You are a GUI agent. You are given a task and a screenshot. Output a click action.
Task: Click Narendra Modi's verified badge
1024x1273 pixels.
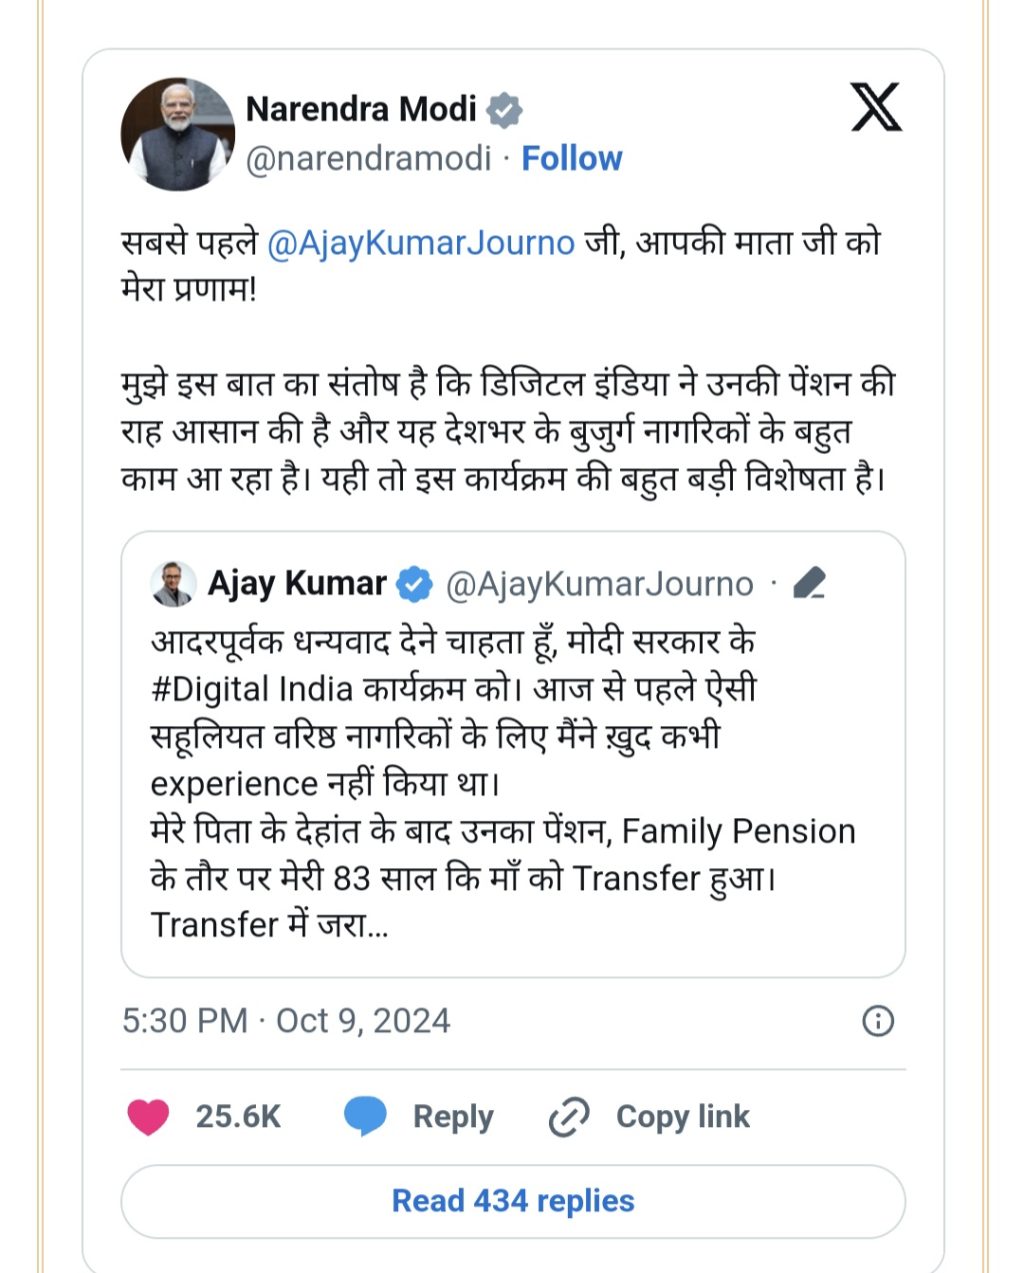[x=505, y=109]
